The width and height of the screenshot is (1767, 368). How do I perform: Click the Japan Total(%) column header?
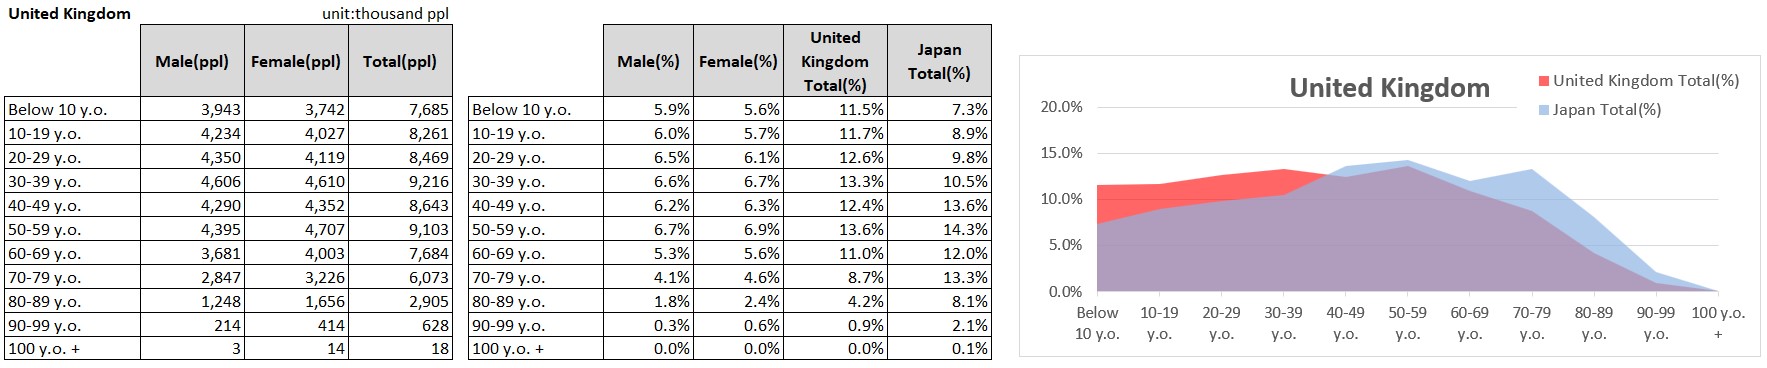point(939,61)
